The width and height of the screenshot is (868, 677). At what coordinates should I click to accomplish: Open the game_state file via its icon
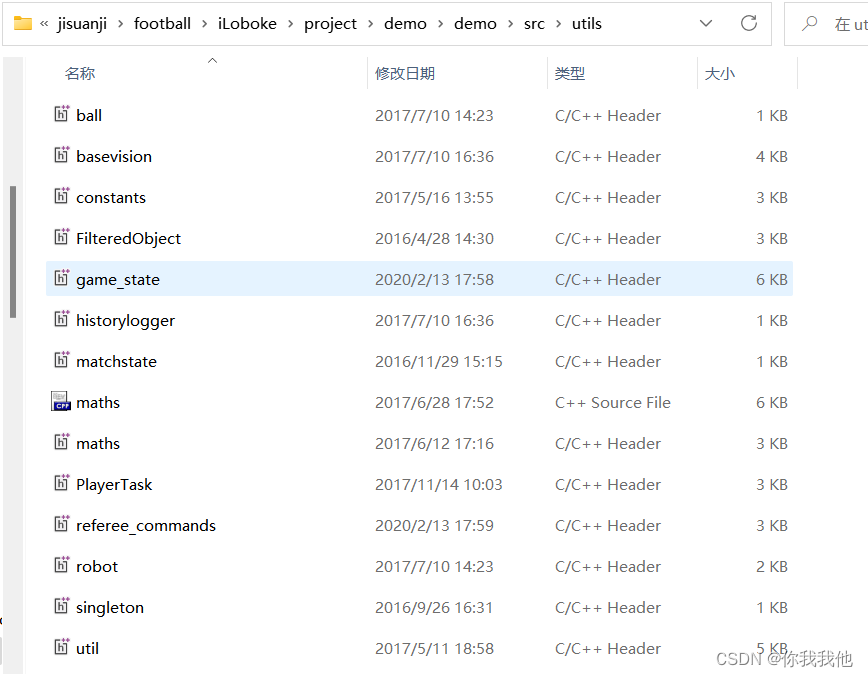[x=61, y=279]
